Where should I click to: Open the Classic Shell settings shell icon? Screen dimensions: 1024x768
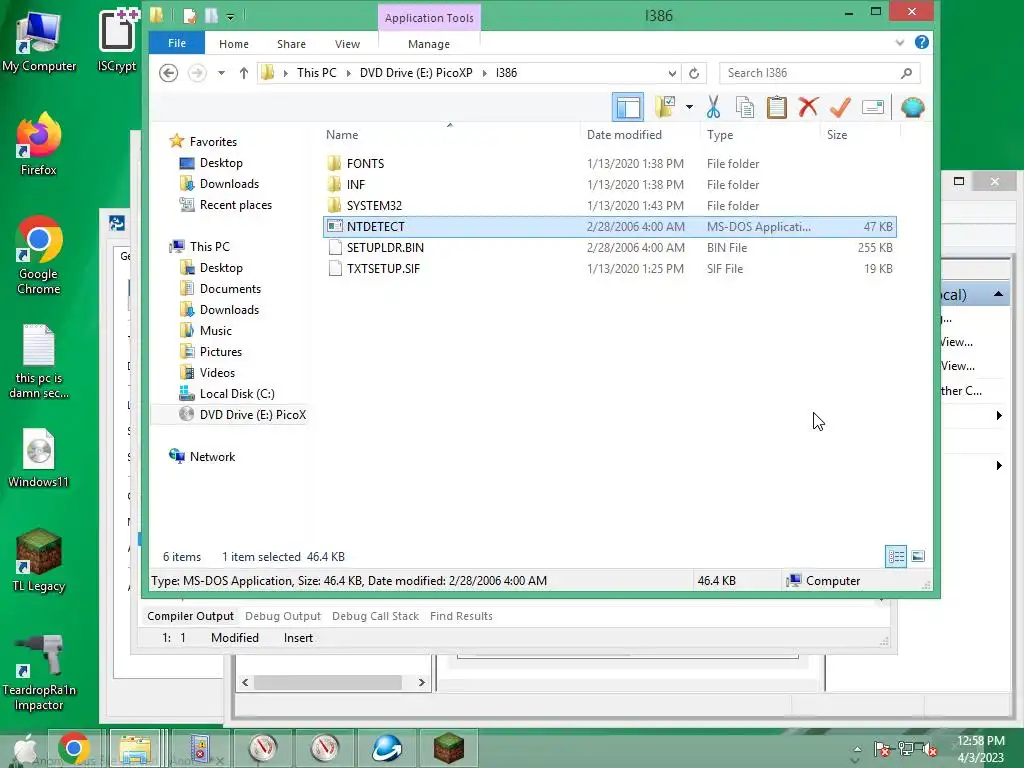tap(912, 107)
